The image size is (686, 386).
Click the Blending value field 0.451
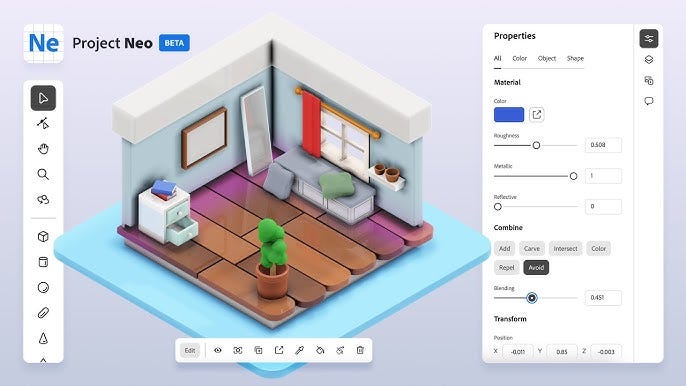pyautogui.click(x=603, y=298)
